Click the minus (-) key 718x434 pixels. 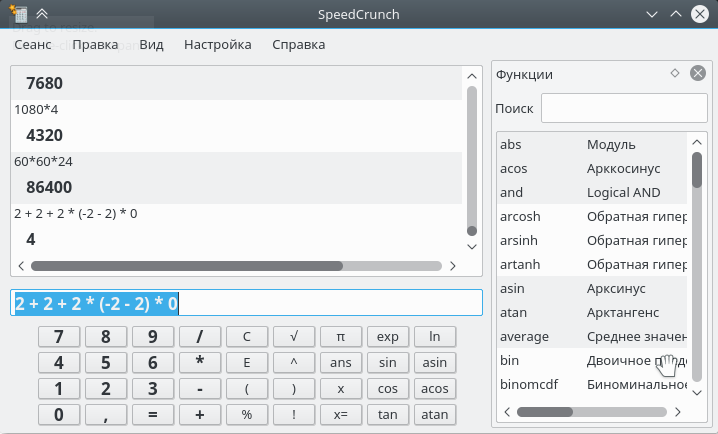[x=200, y=389]
